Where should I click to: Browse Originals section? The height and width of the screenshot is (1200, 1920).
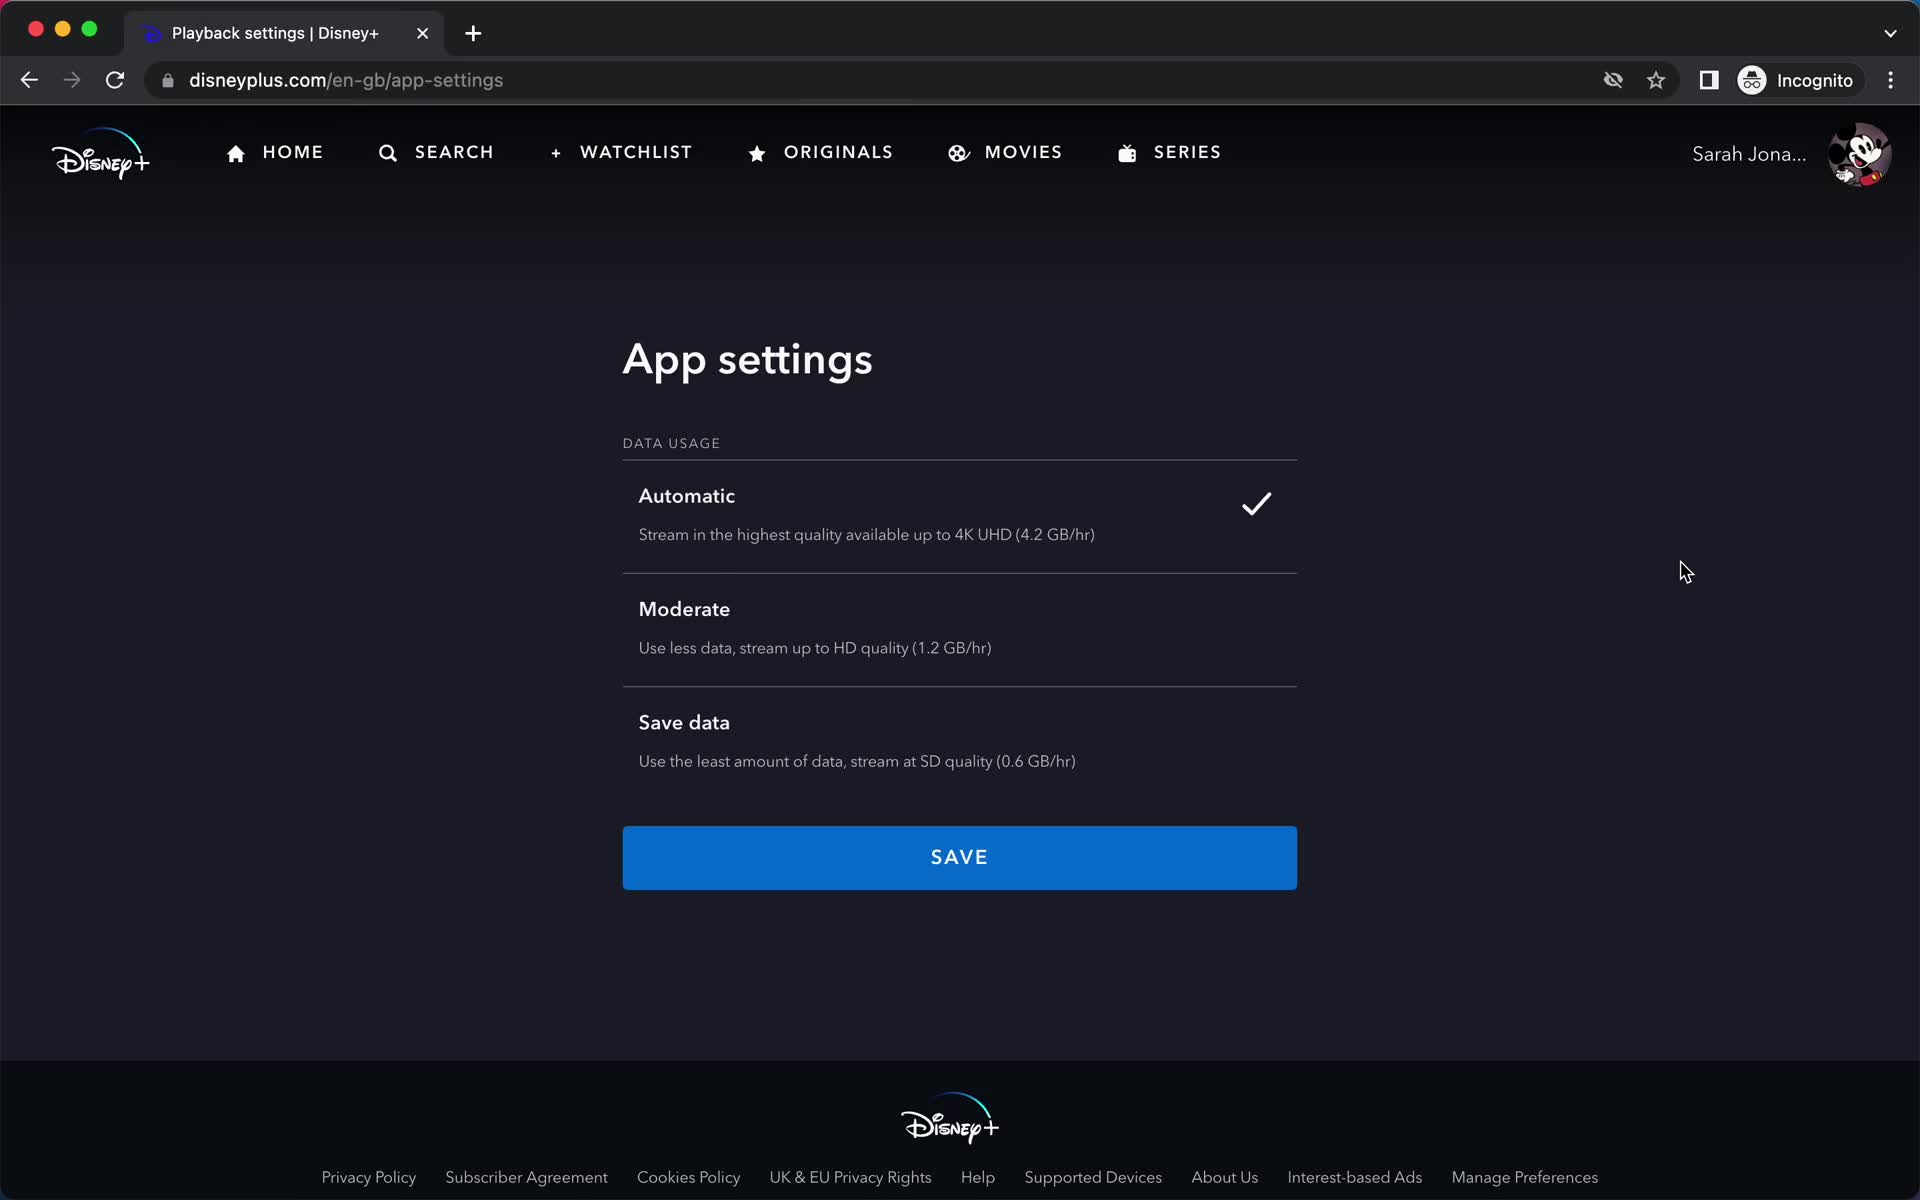click(820, 153)
